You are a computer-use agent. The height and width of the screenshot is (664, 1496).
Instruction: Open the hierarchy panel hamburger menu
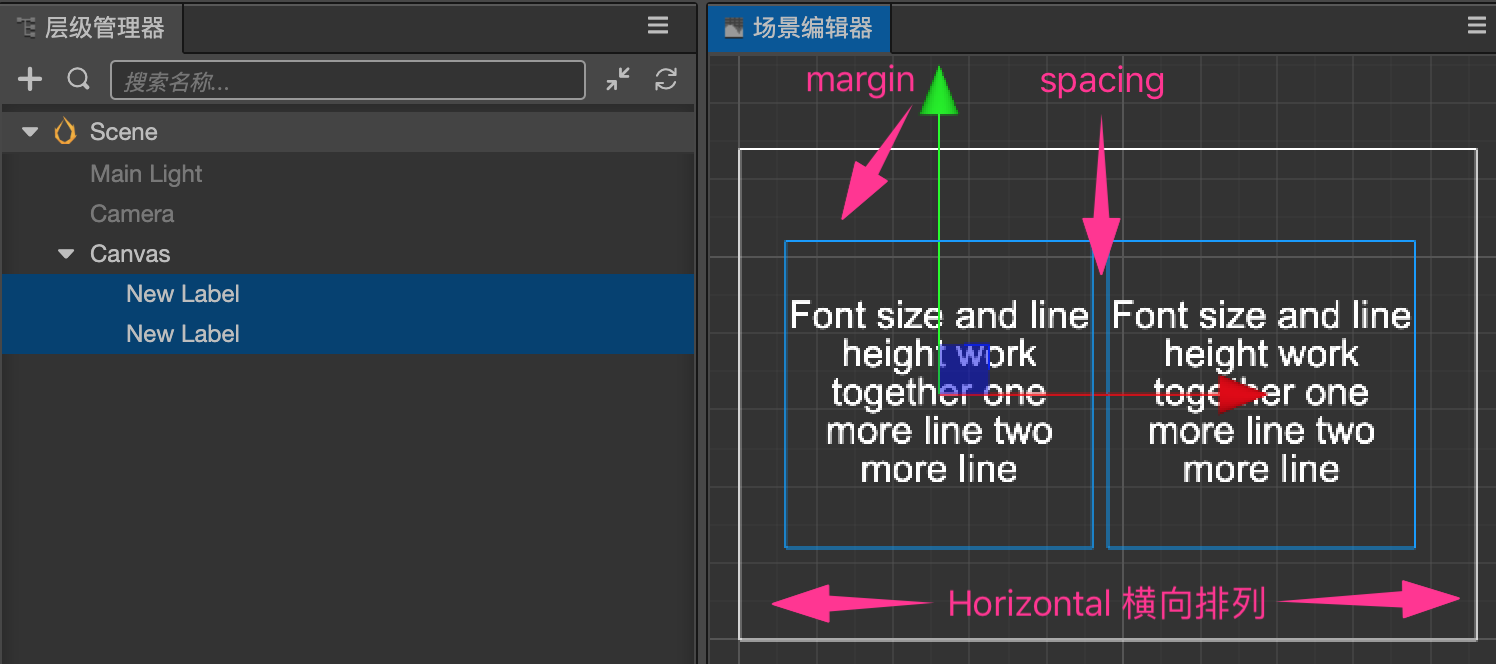[658, 26]
